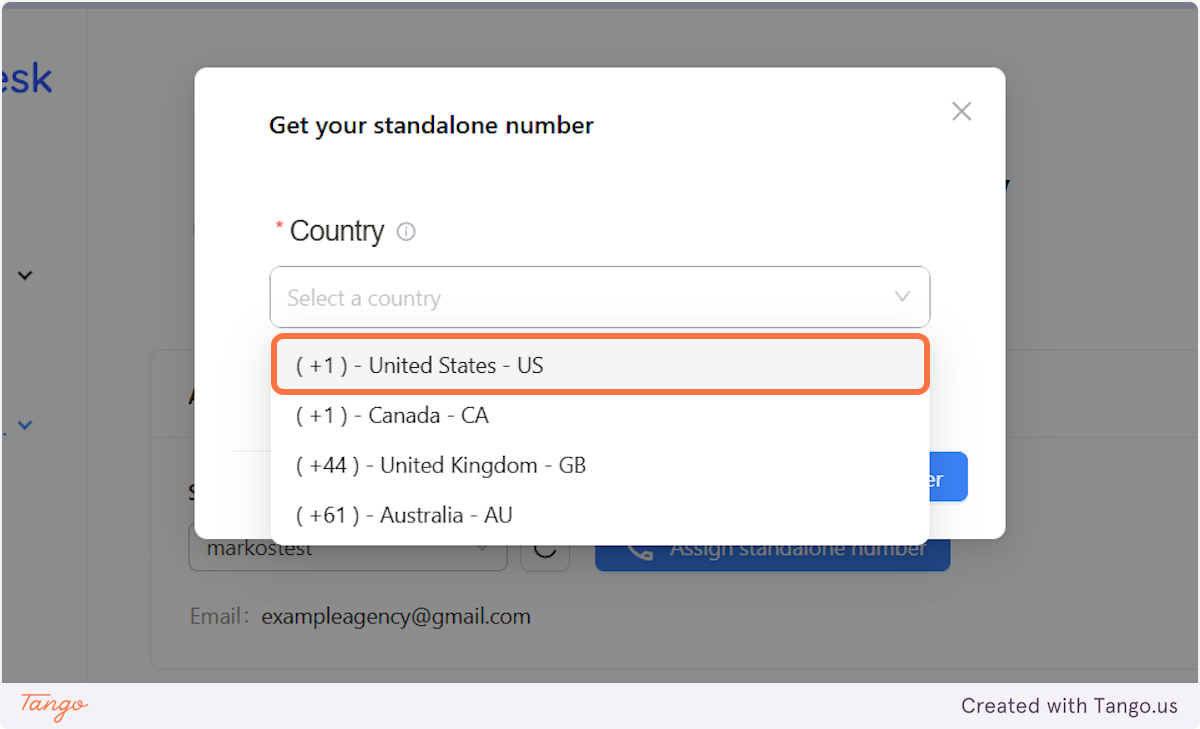Click the Get your standalone number heading
1200x729 pixels.
[x=431, y=125]
